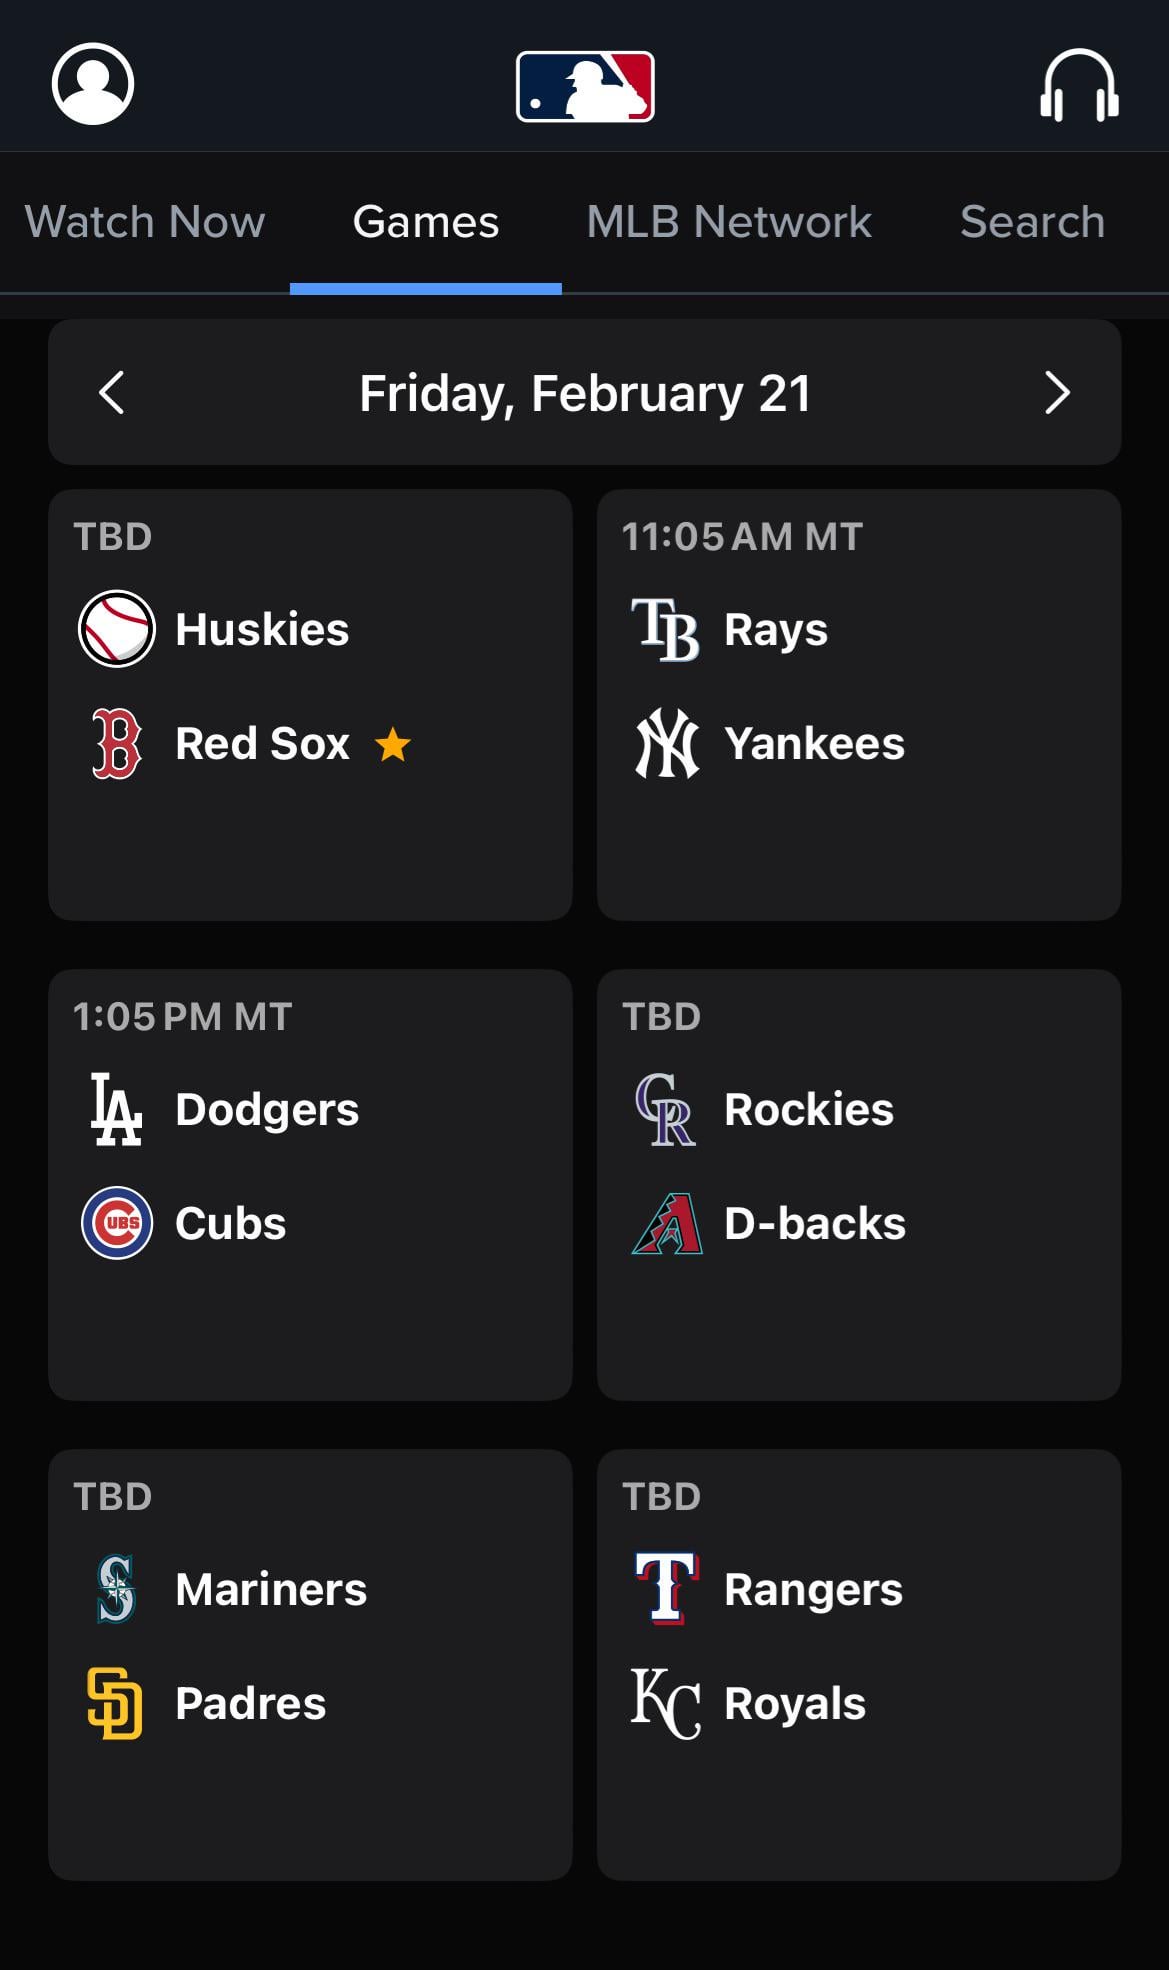The width and height of the screenshot is (1169, 1970).
Task: Switch to the Watch Now tab
Action: [x=145, y=222]
